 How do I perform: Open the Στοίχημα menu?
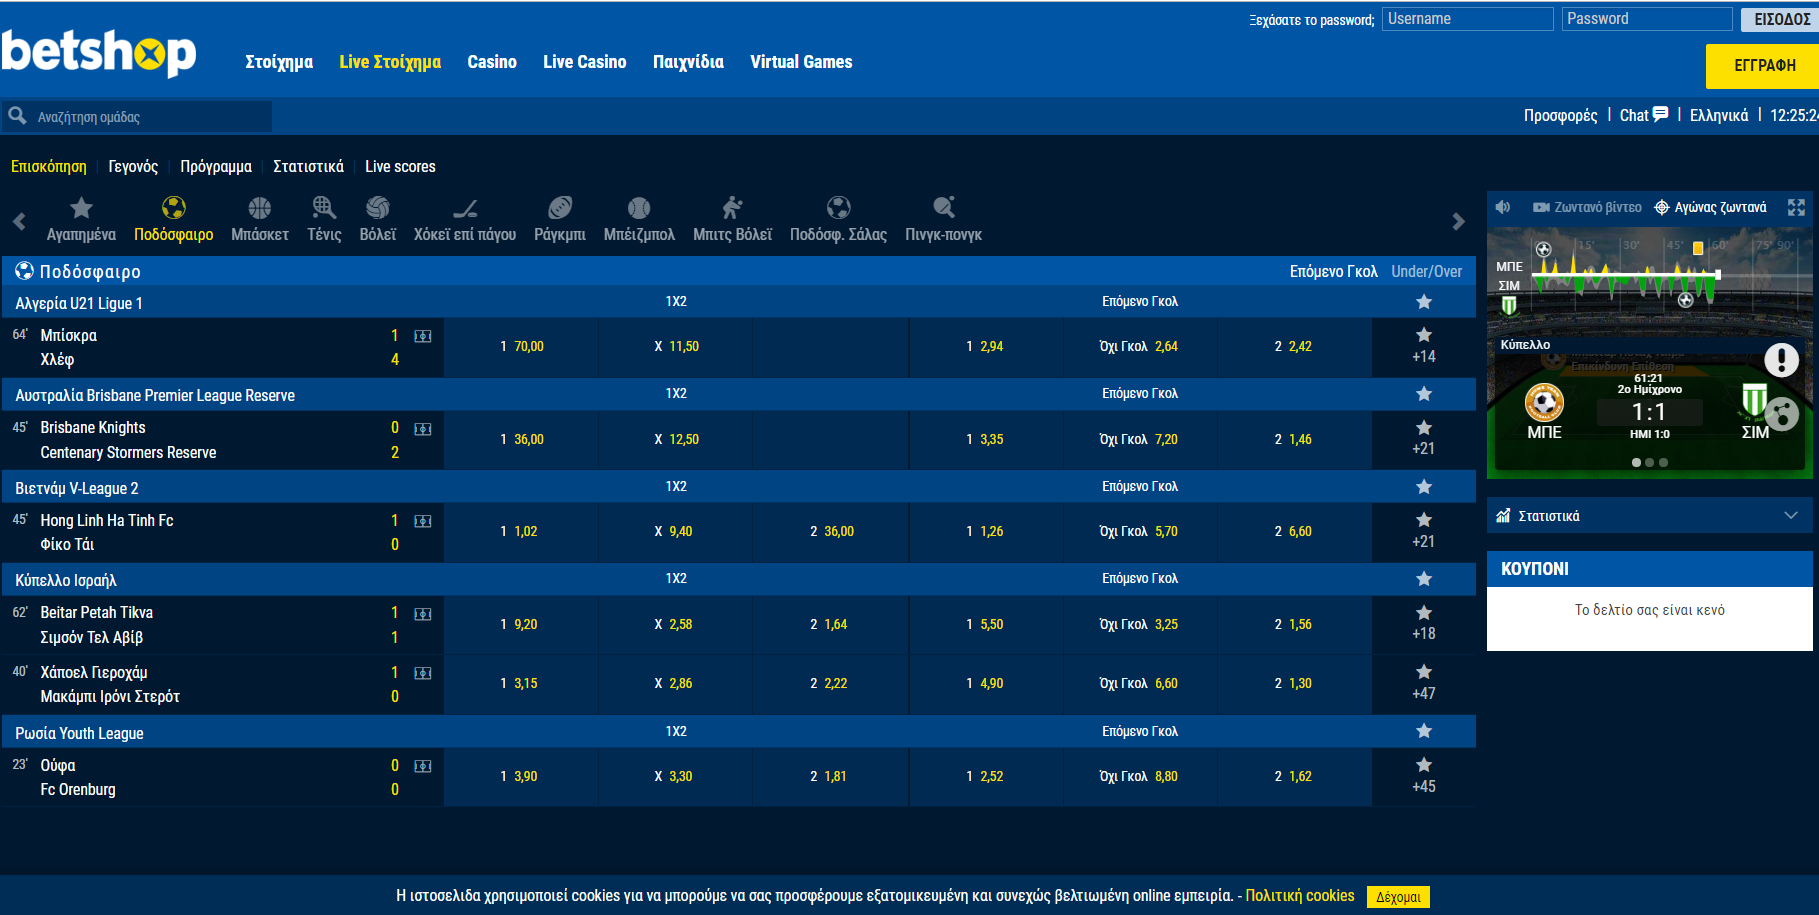click(x=279, y=62)
